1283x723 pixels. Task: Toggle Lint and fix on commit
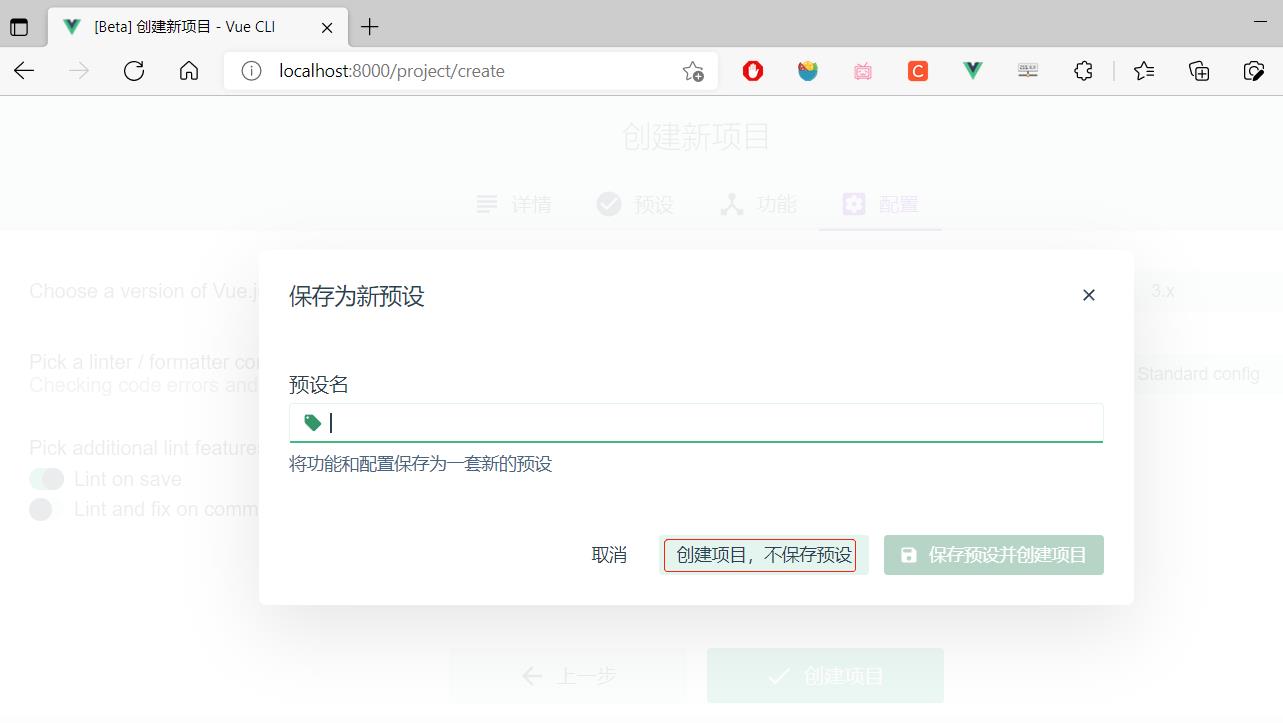pos(47,509)
